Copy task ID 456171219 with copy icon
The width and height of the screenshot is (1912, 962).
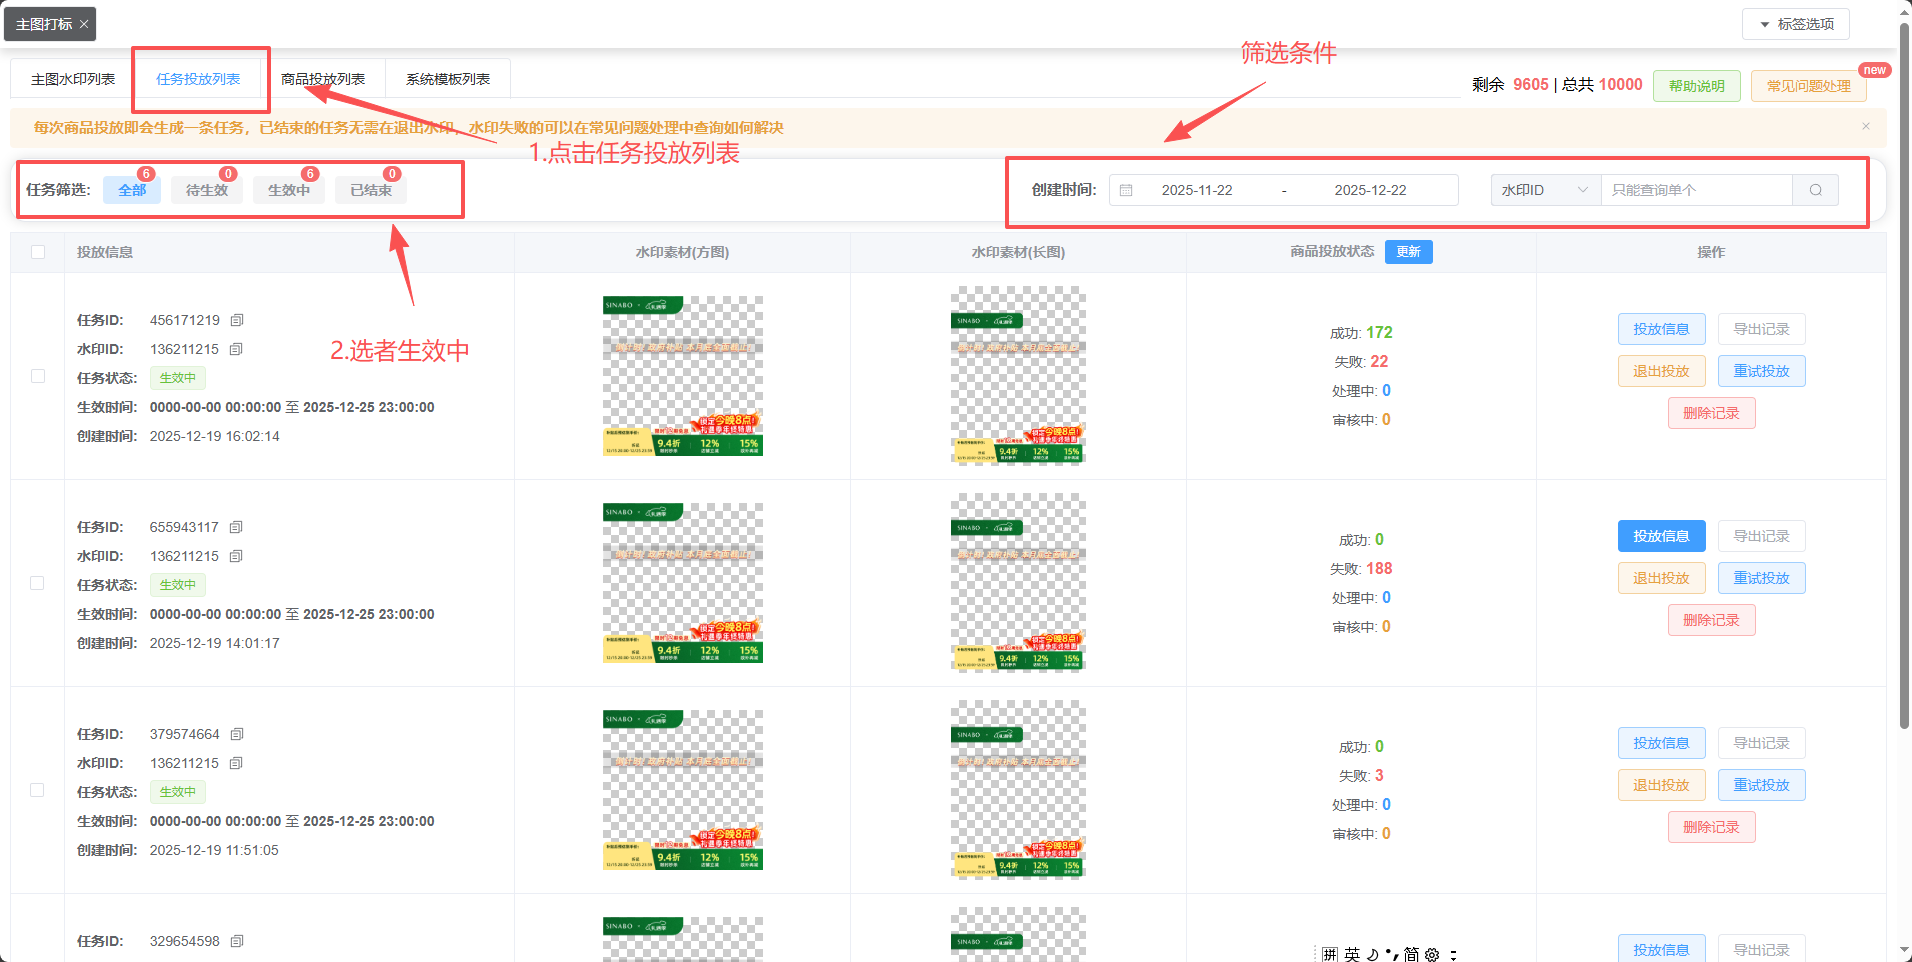[x=237, y=320]
